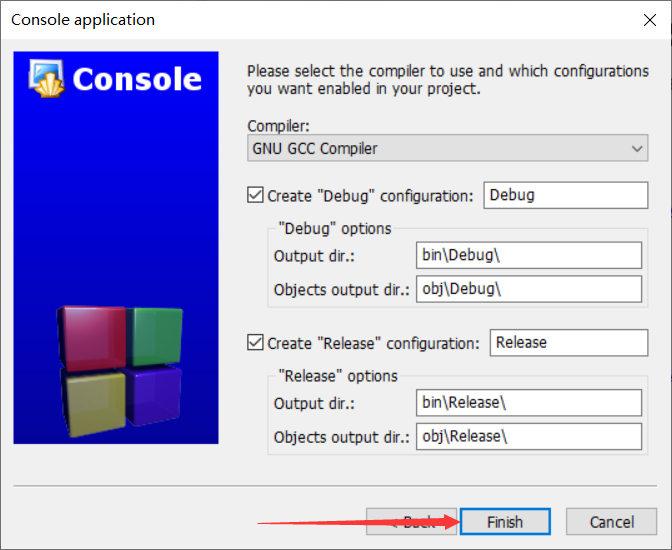Click the Debug Objects output dir field
Viewport: 672px width, 550px height.
tap(529, 289)
